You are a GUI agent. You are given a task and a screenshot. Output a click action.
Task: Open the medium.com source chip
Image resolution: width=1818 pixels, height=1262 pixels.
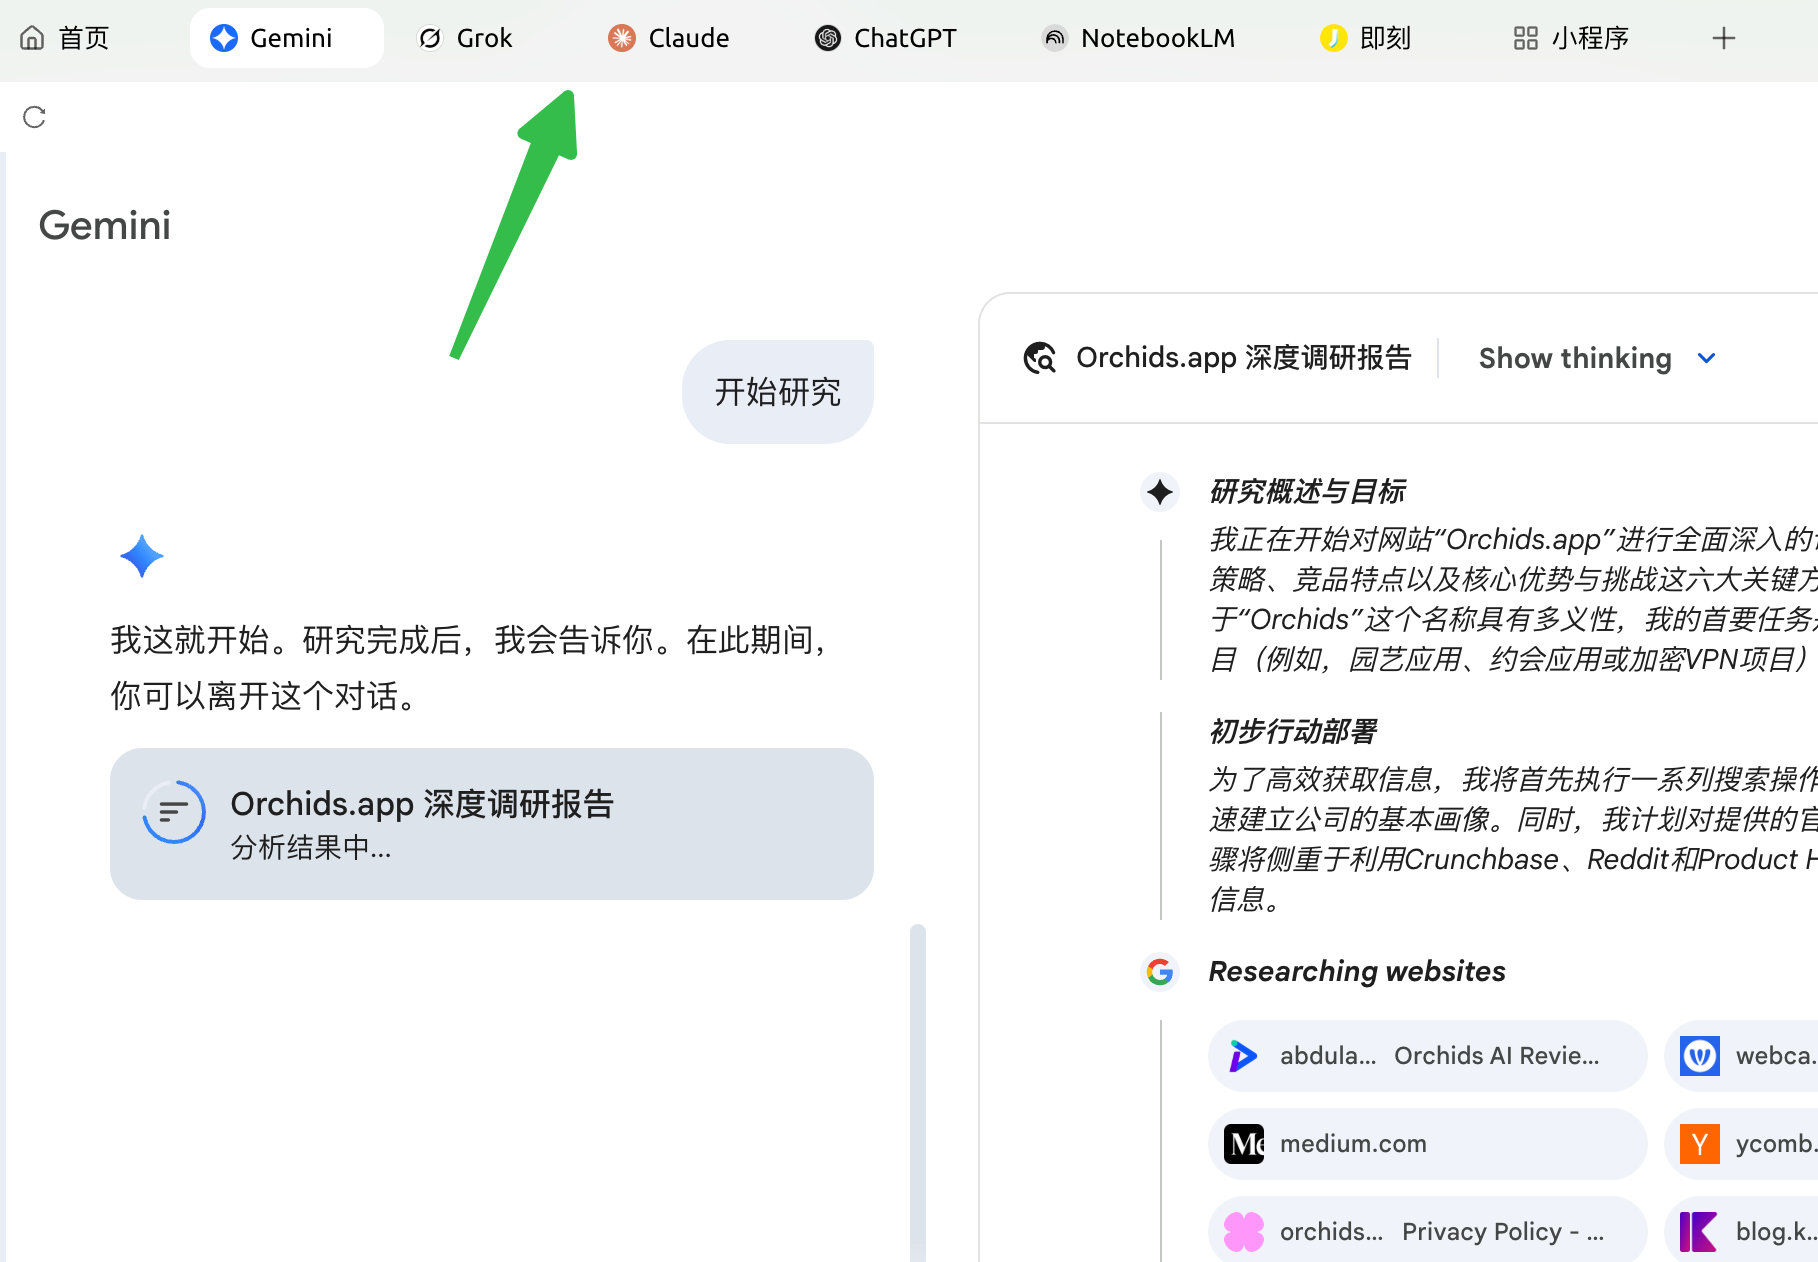[x=1427, y=1144]
